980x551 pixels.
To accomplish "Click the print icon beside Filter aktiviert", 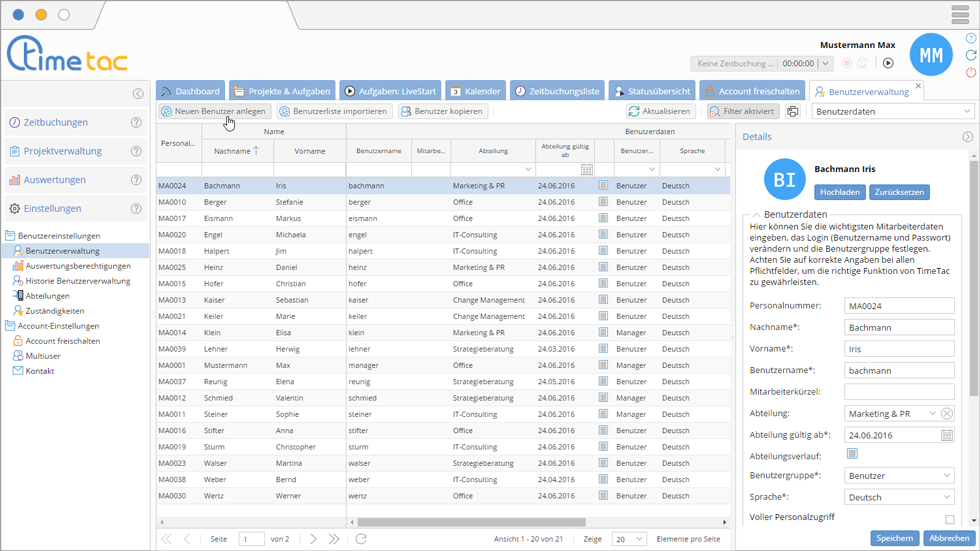I will pos(793,112).
